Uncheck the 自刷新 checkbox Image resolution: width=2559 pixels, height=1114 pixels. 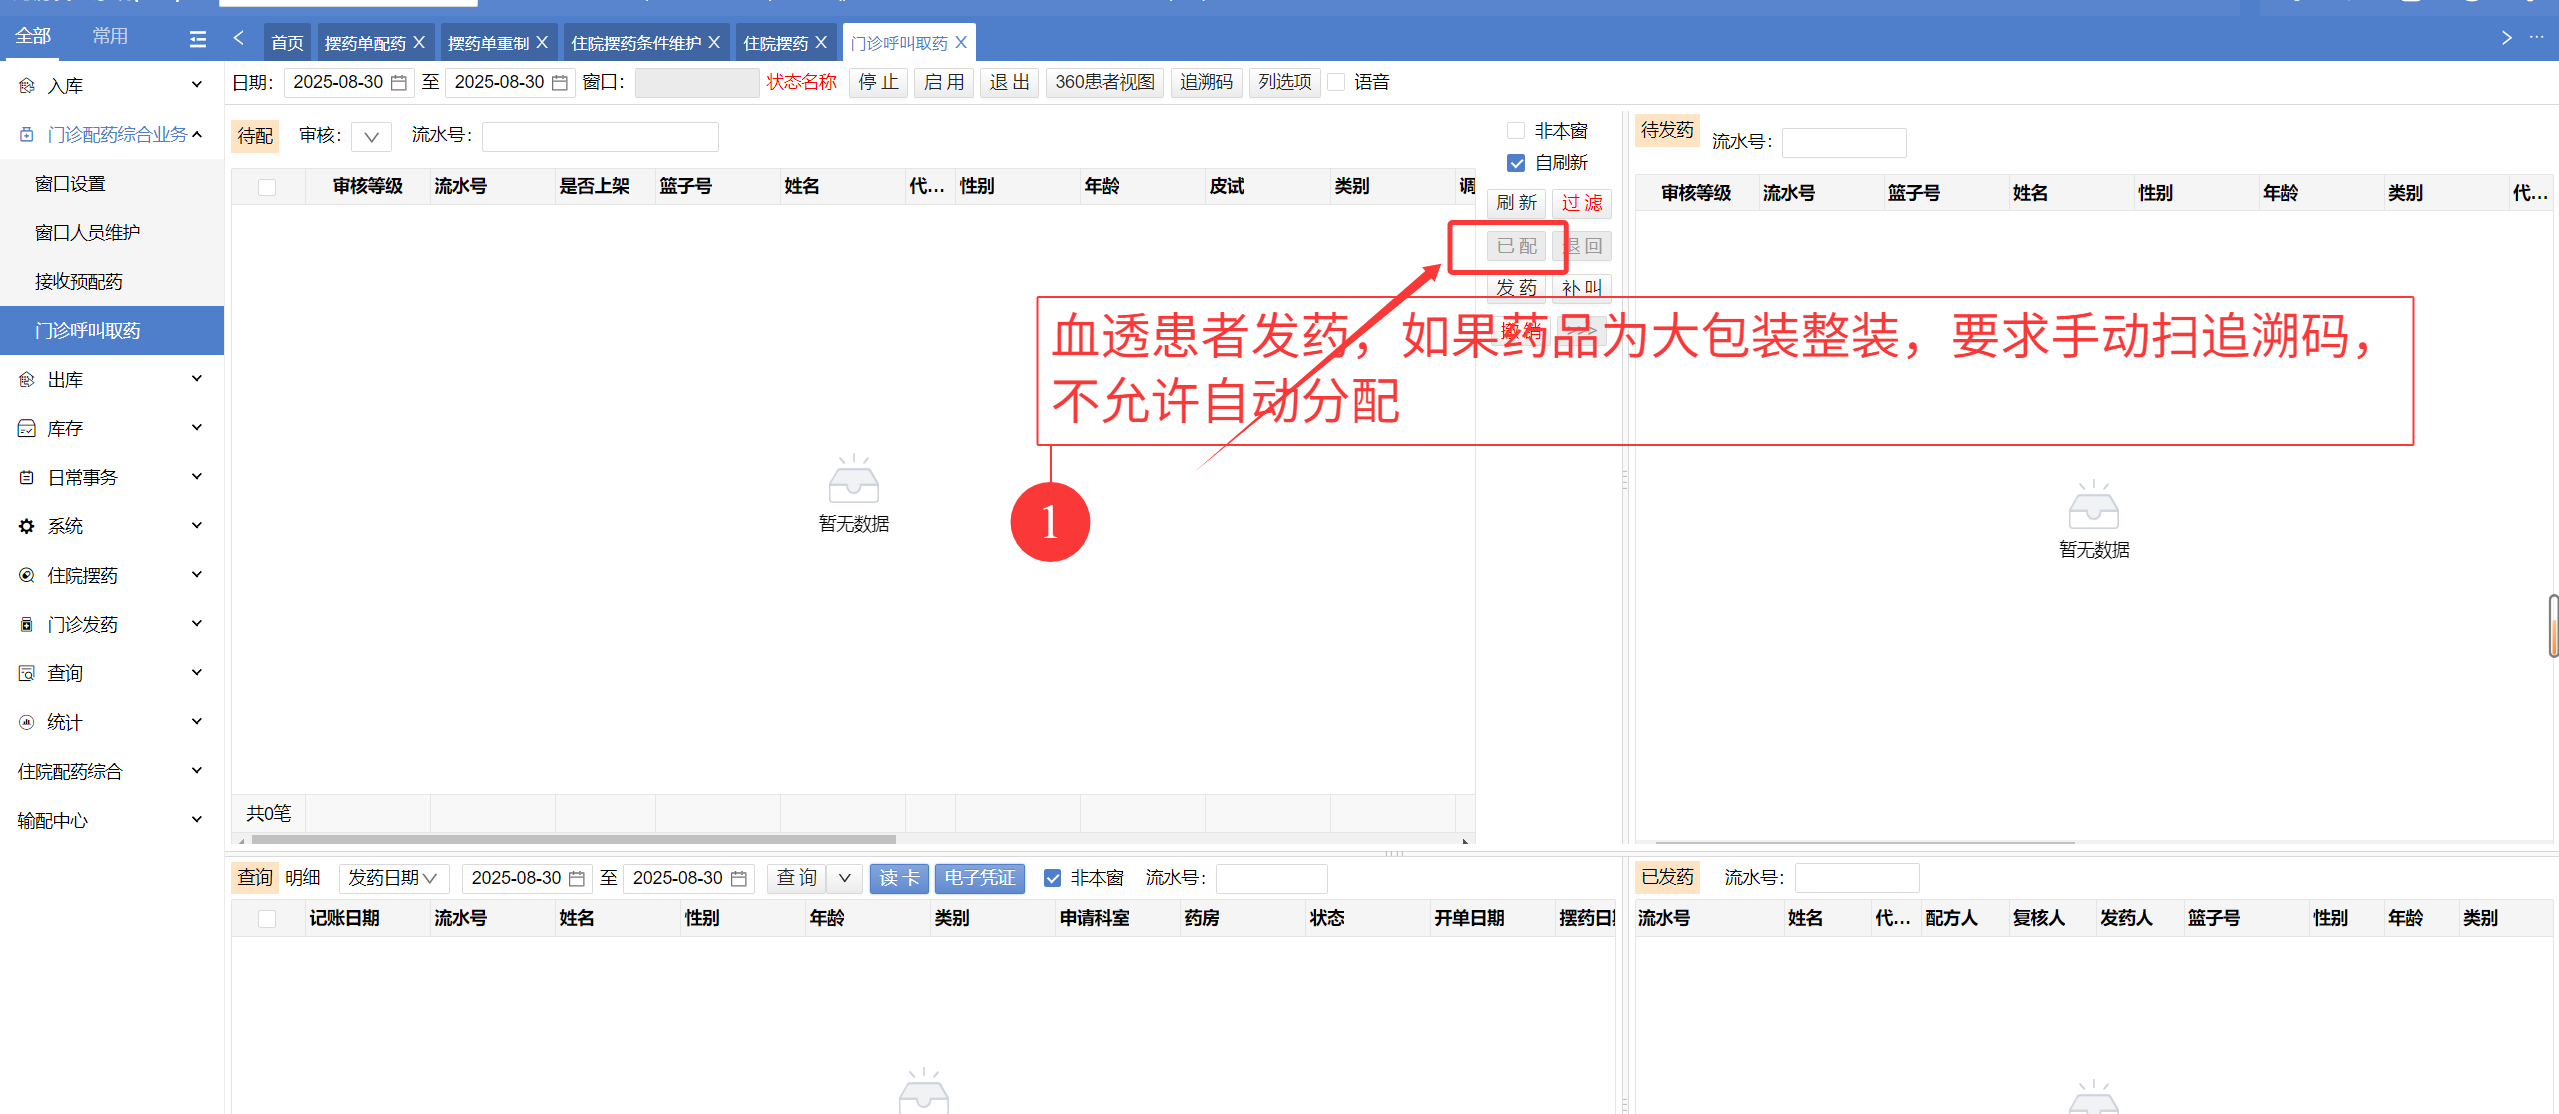(1516, 163)
